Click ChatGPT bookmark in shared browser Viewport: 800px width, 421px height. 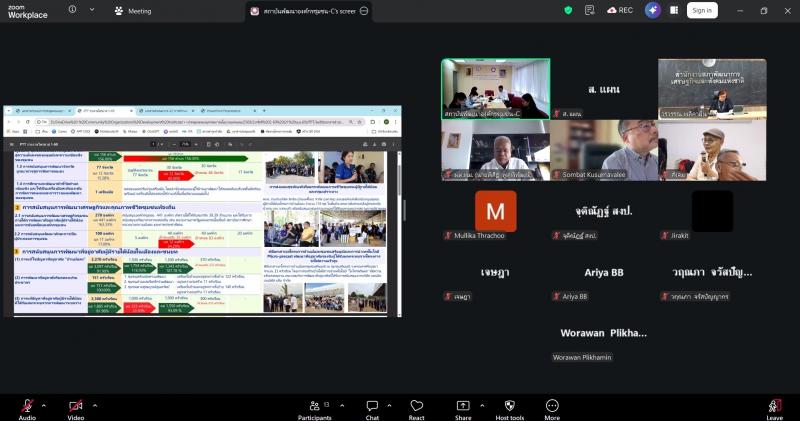[x=151, y=132]
